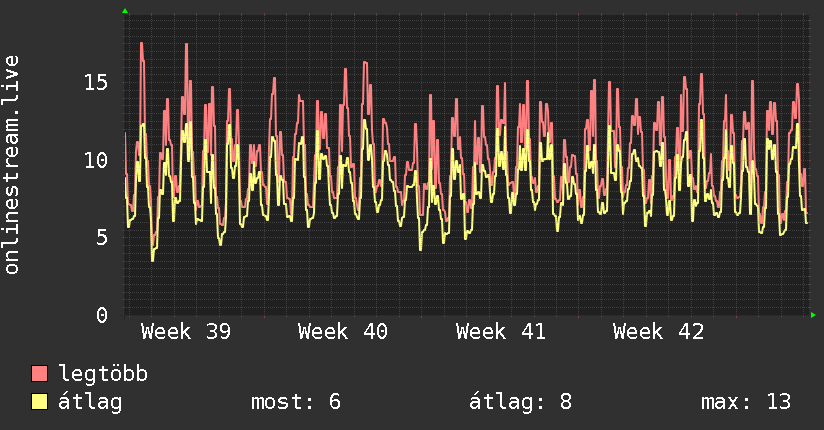The width and height of the screenshot is (824, 430).
Task: Click the 'max: 13' statistic
Action: tap(746, 402)
